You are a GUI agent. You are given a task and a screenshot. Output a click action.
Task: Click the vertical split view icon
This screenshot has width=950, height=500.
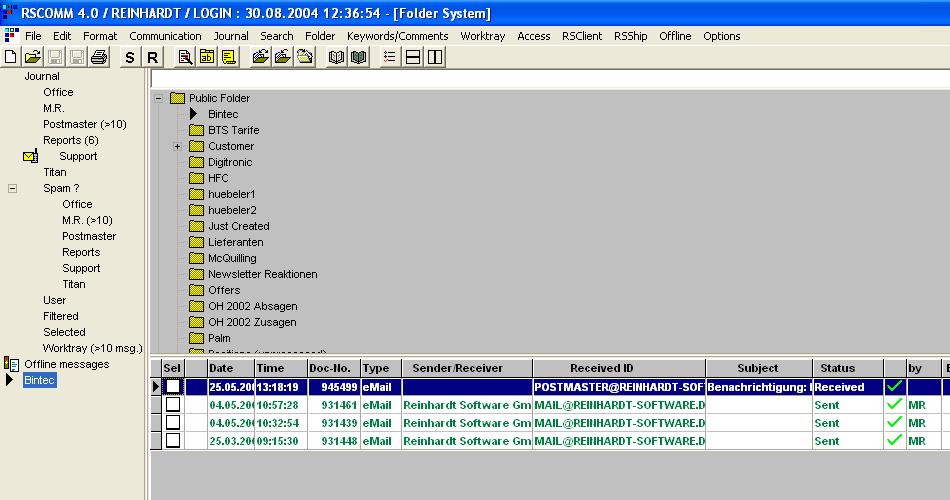(435, 58)
